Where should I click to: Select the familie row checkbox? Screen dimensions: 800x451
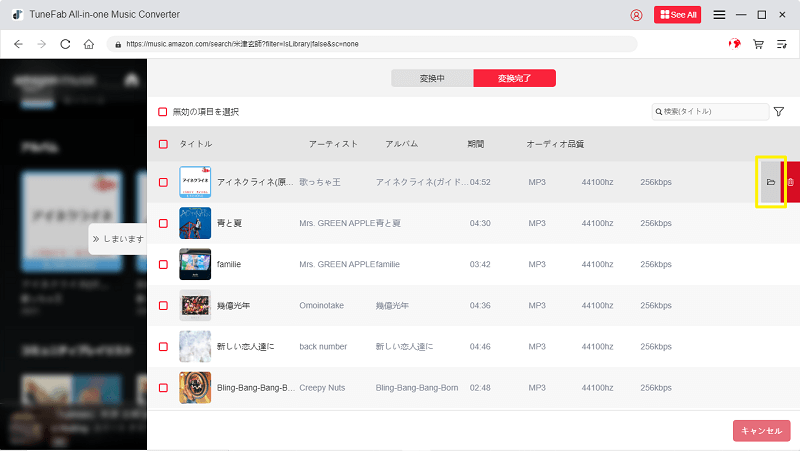tap(163, 264)
